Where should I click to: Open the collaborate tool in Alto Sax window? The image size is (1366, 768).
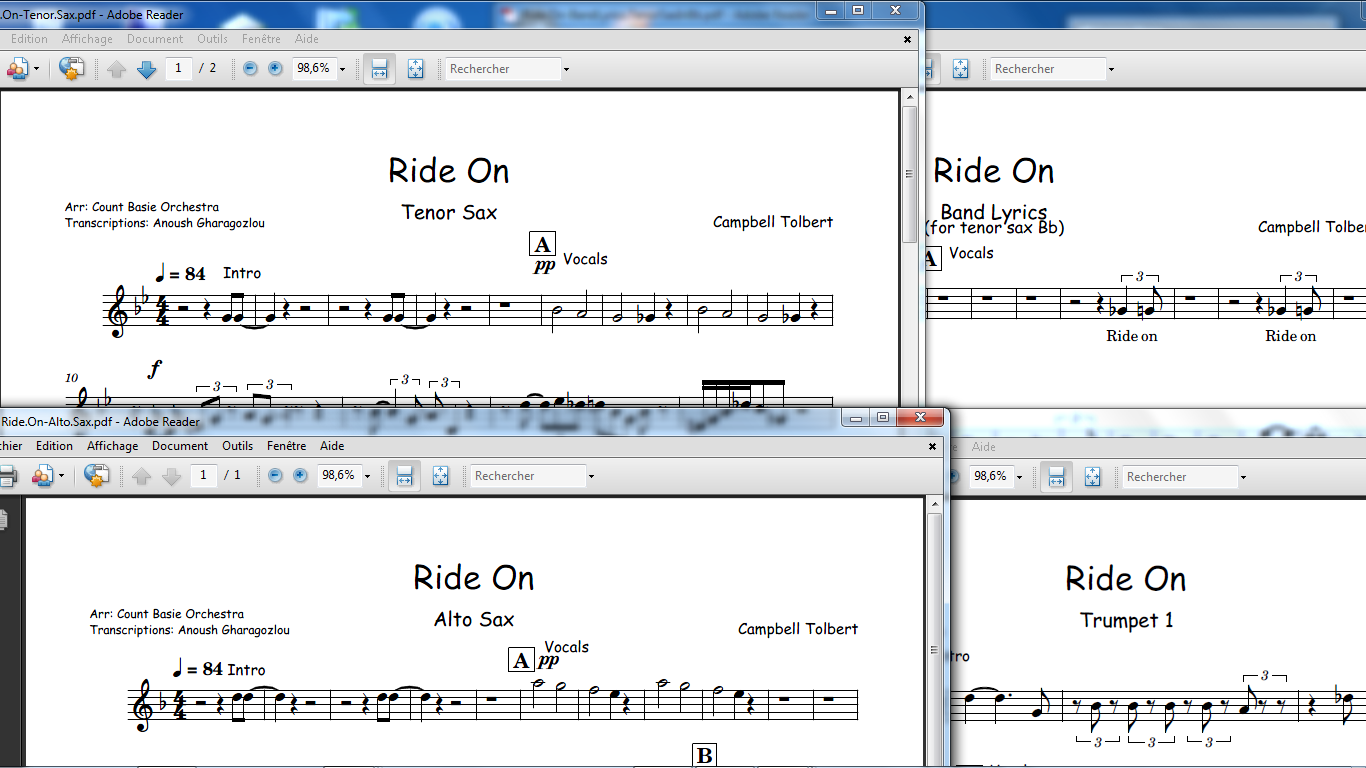(96, 476)
